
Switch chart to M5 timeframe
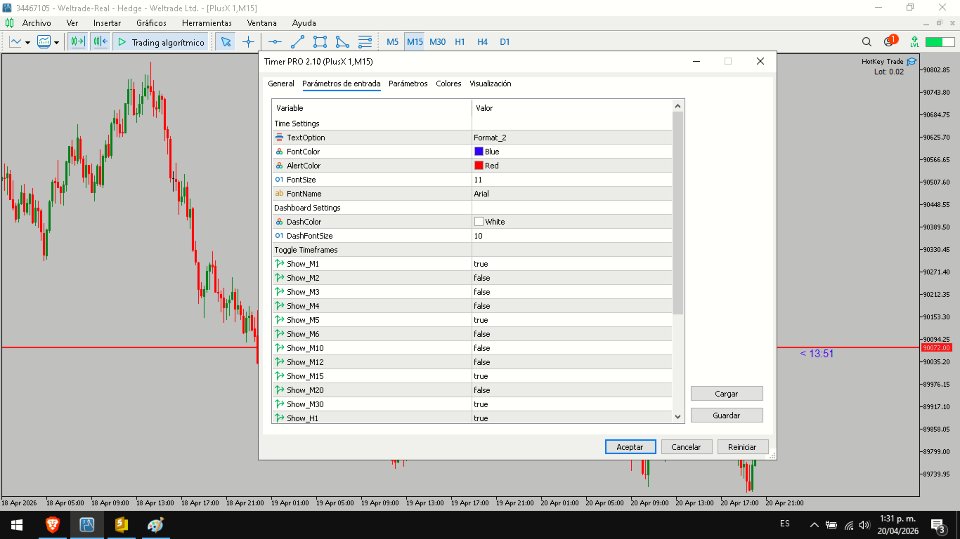pyautogui.click(x=392, y=42)
